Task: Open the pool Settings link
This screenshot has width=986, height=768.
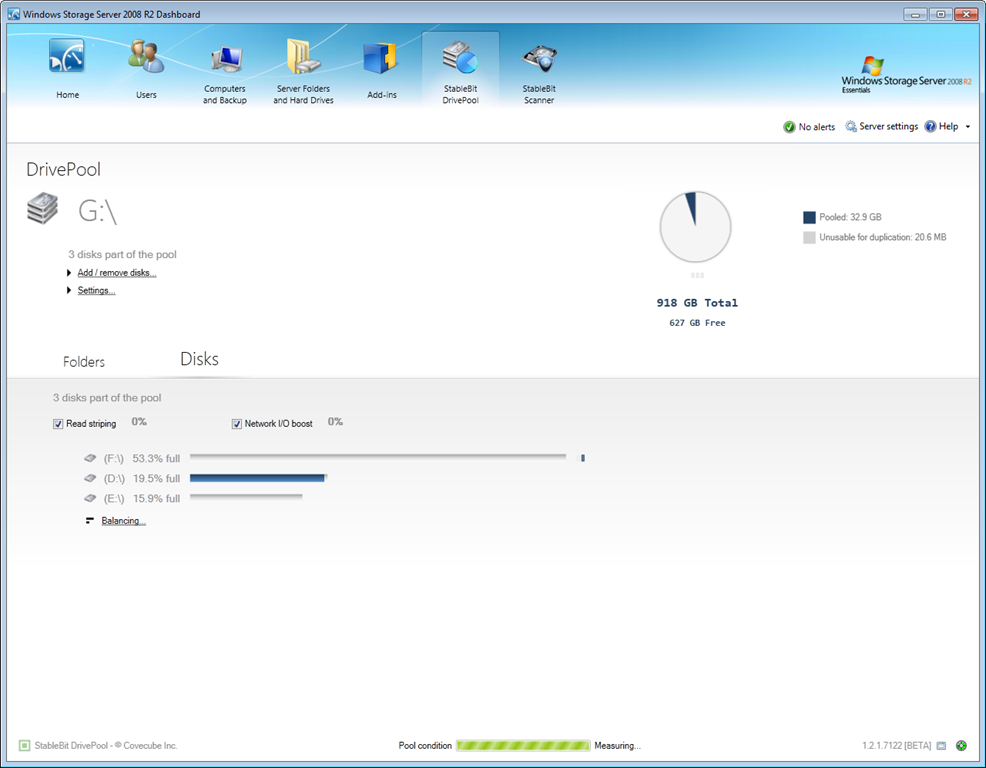Action: coord(96,290)
